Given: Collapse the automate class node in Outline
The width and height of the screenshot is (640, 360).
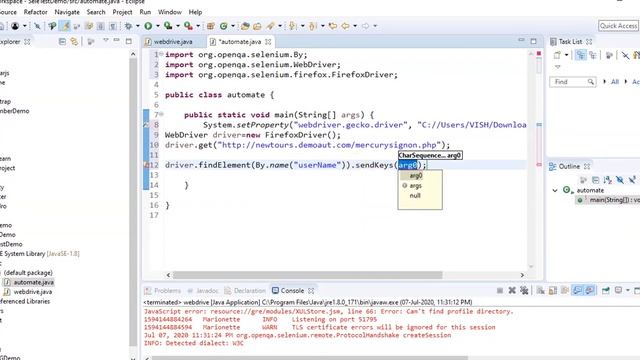Looking at the screenshot, I should 555,190.
